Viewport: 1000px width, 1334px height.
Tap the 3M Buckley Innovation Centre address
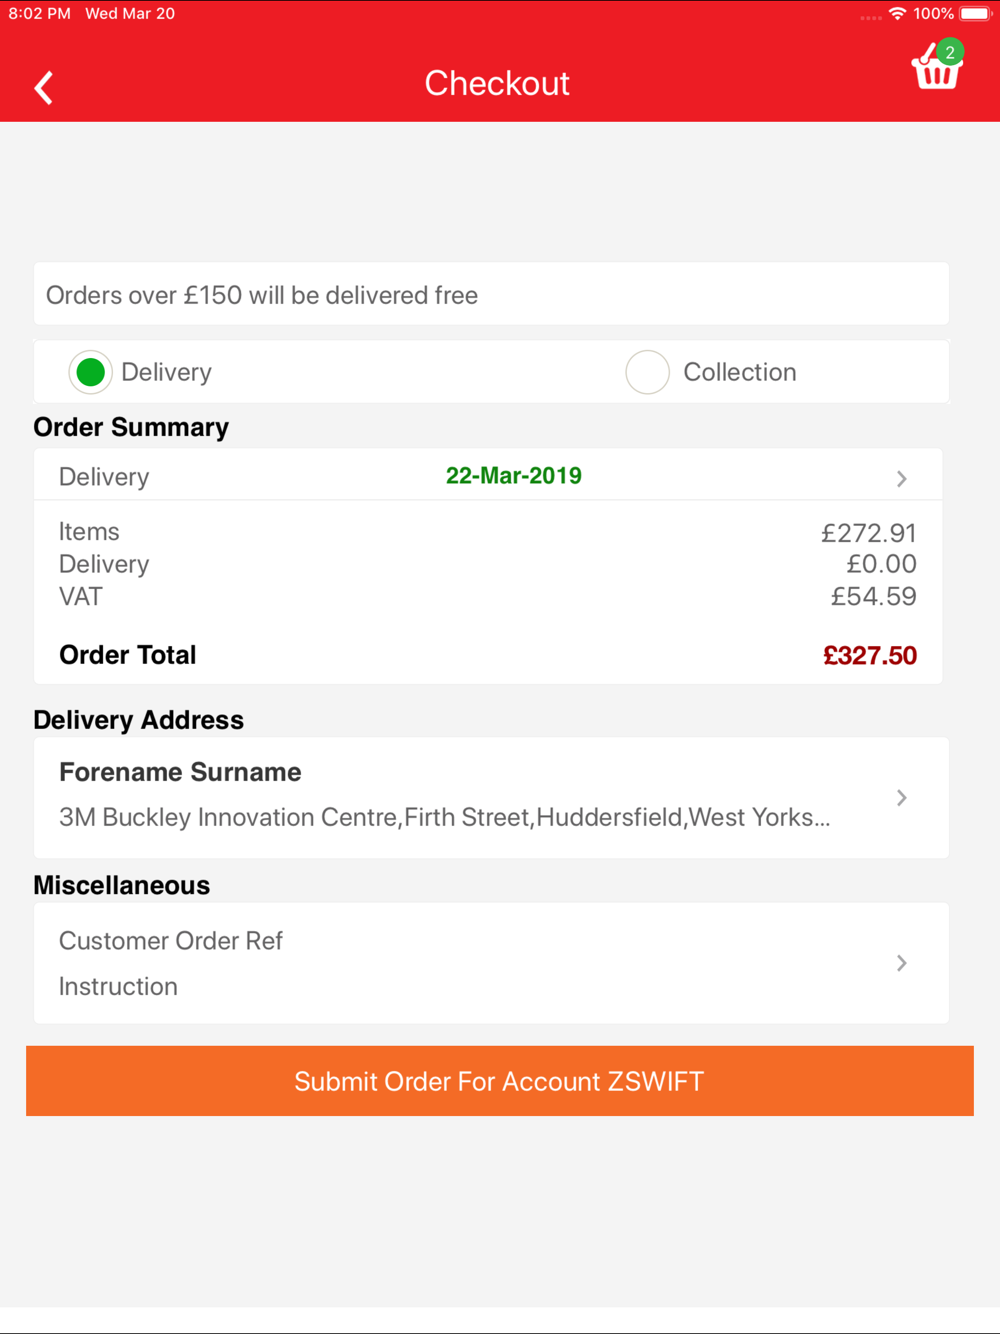click(445, 817)
